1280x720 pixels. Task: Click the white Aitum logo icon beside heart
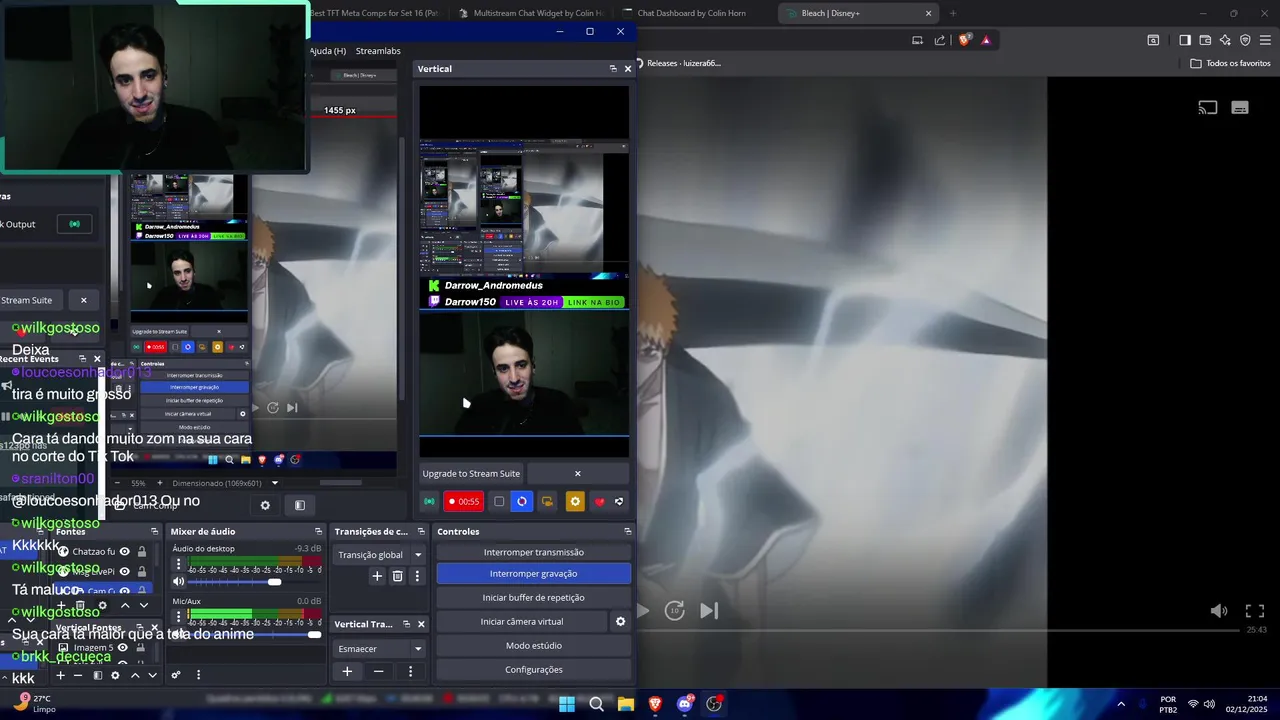(619, 502)
